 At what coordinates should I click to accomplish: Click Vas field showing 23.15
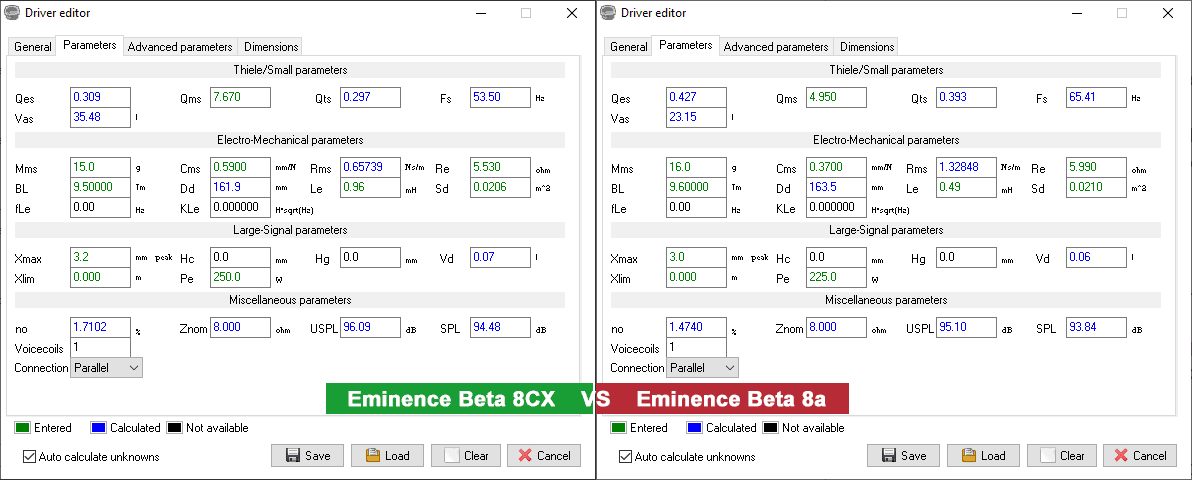pos(696,117)
